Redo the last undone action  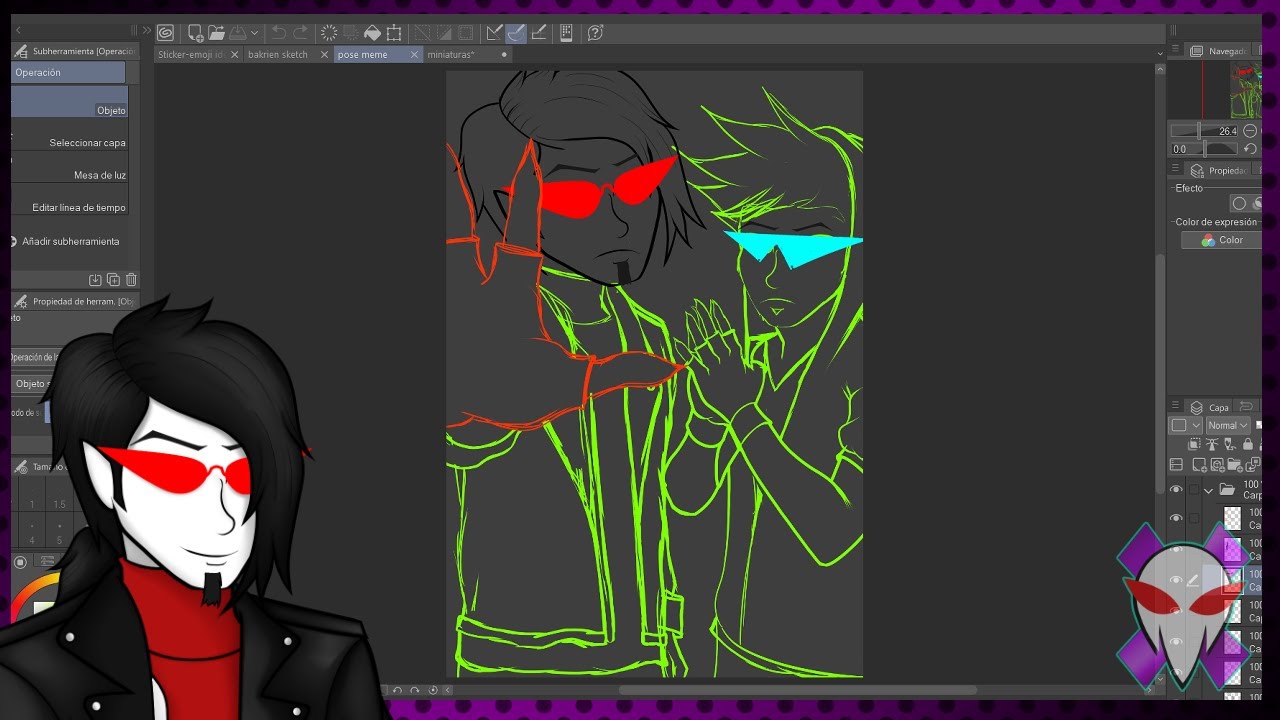coord(300,33)
